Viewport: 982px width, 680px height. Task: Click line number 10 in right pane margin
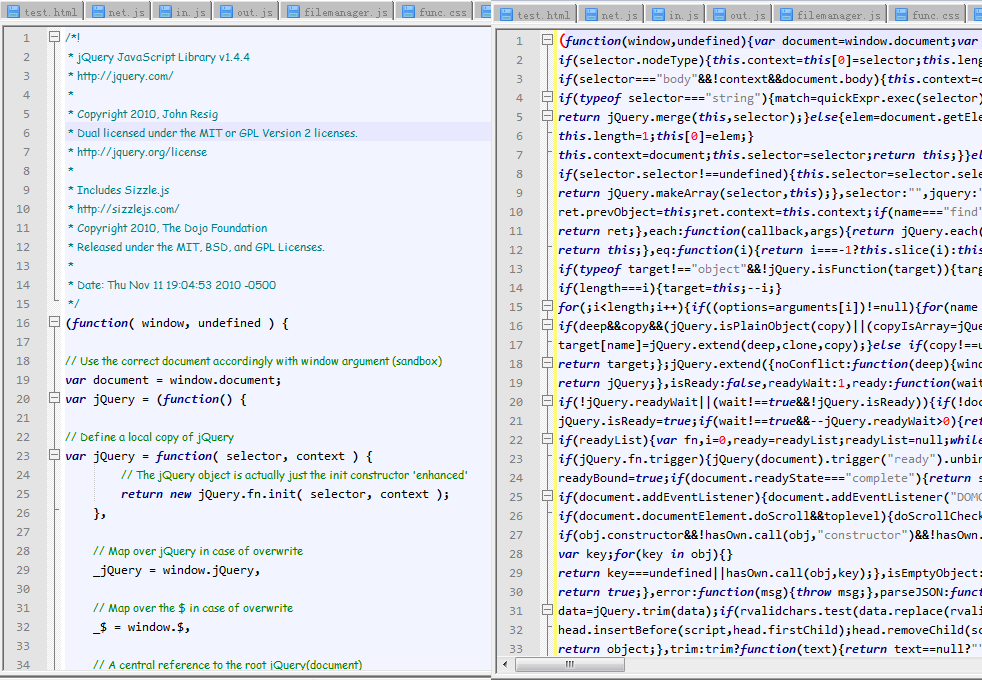click(x=516, y=212)
